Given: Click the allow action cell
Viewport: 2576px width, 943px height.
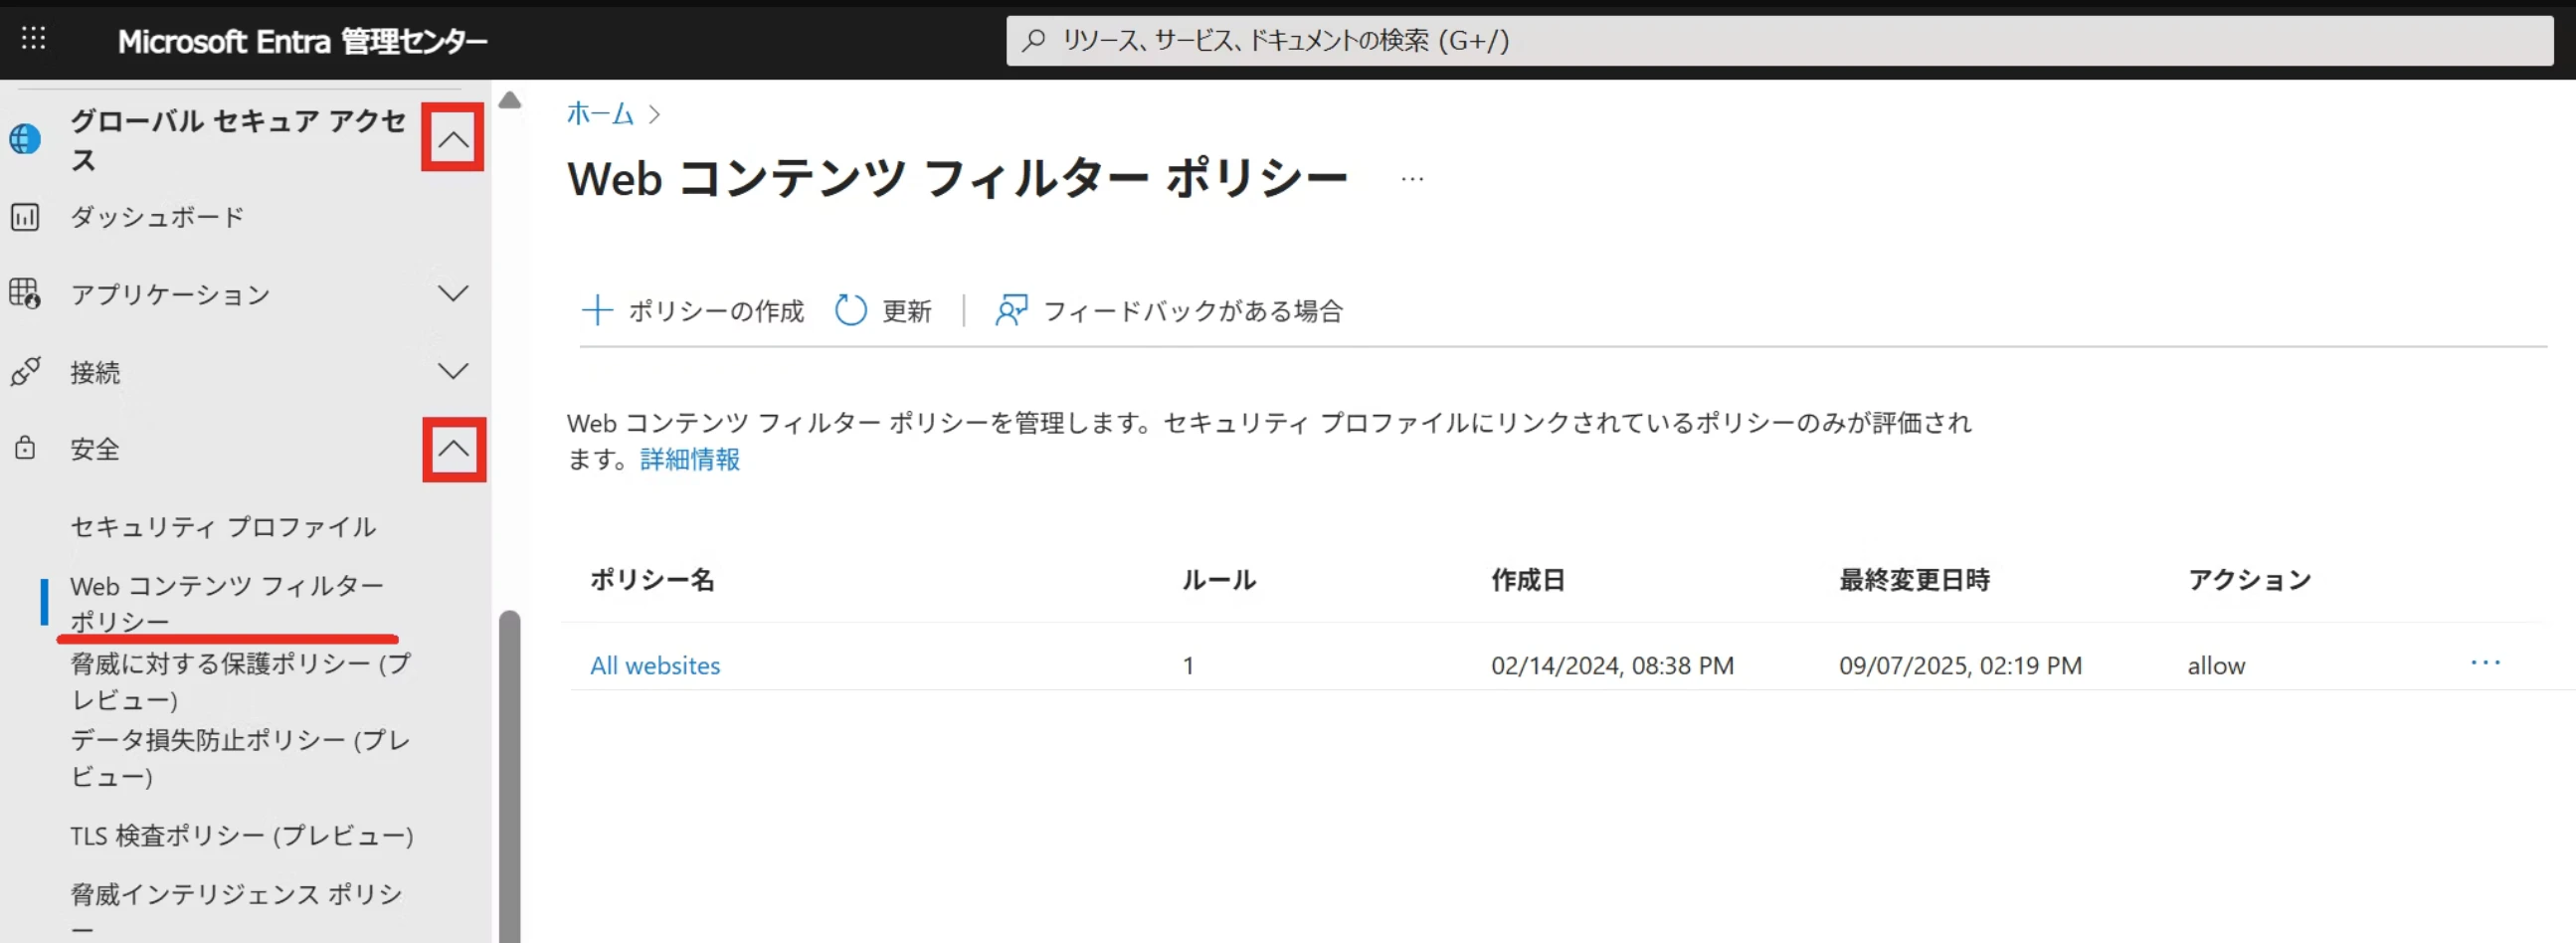Looking at the screenshot, I should 2216,665.
